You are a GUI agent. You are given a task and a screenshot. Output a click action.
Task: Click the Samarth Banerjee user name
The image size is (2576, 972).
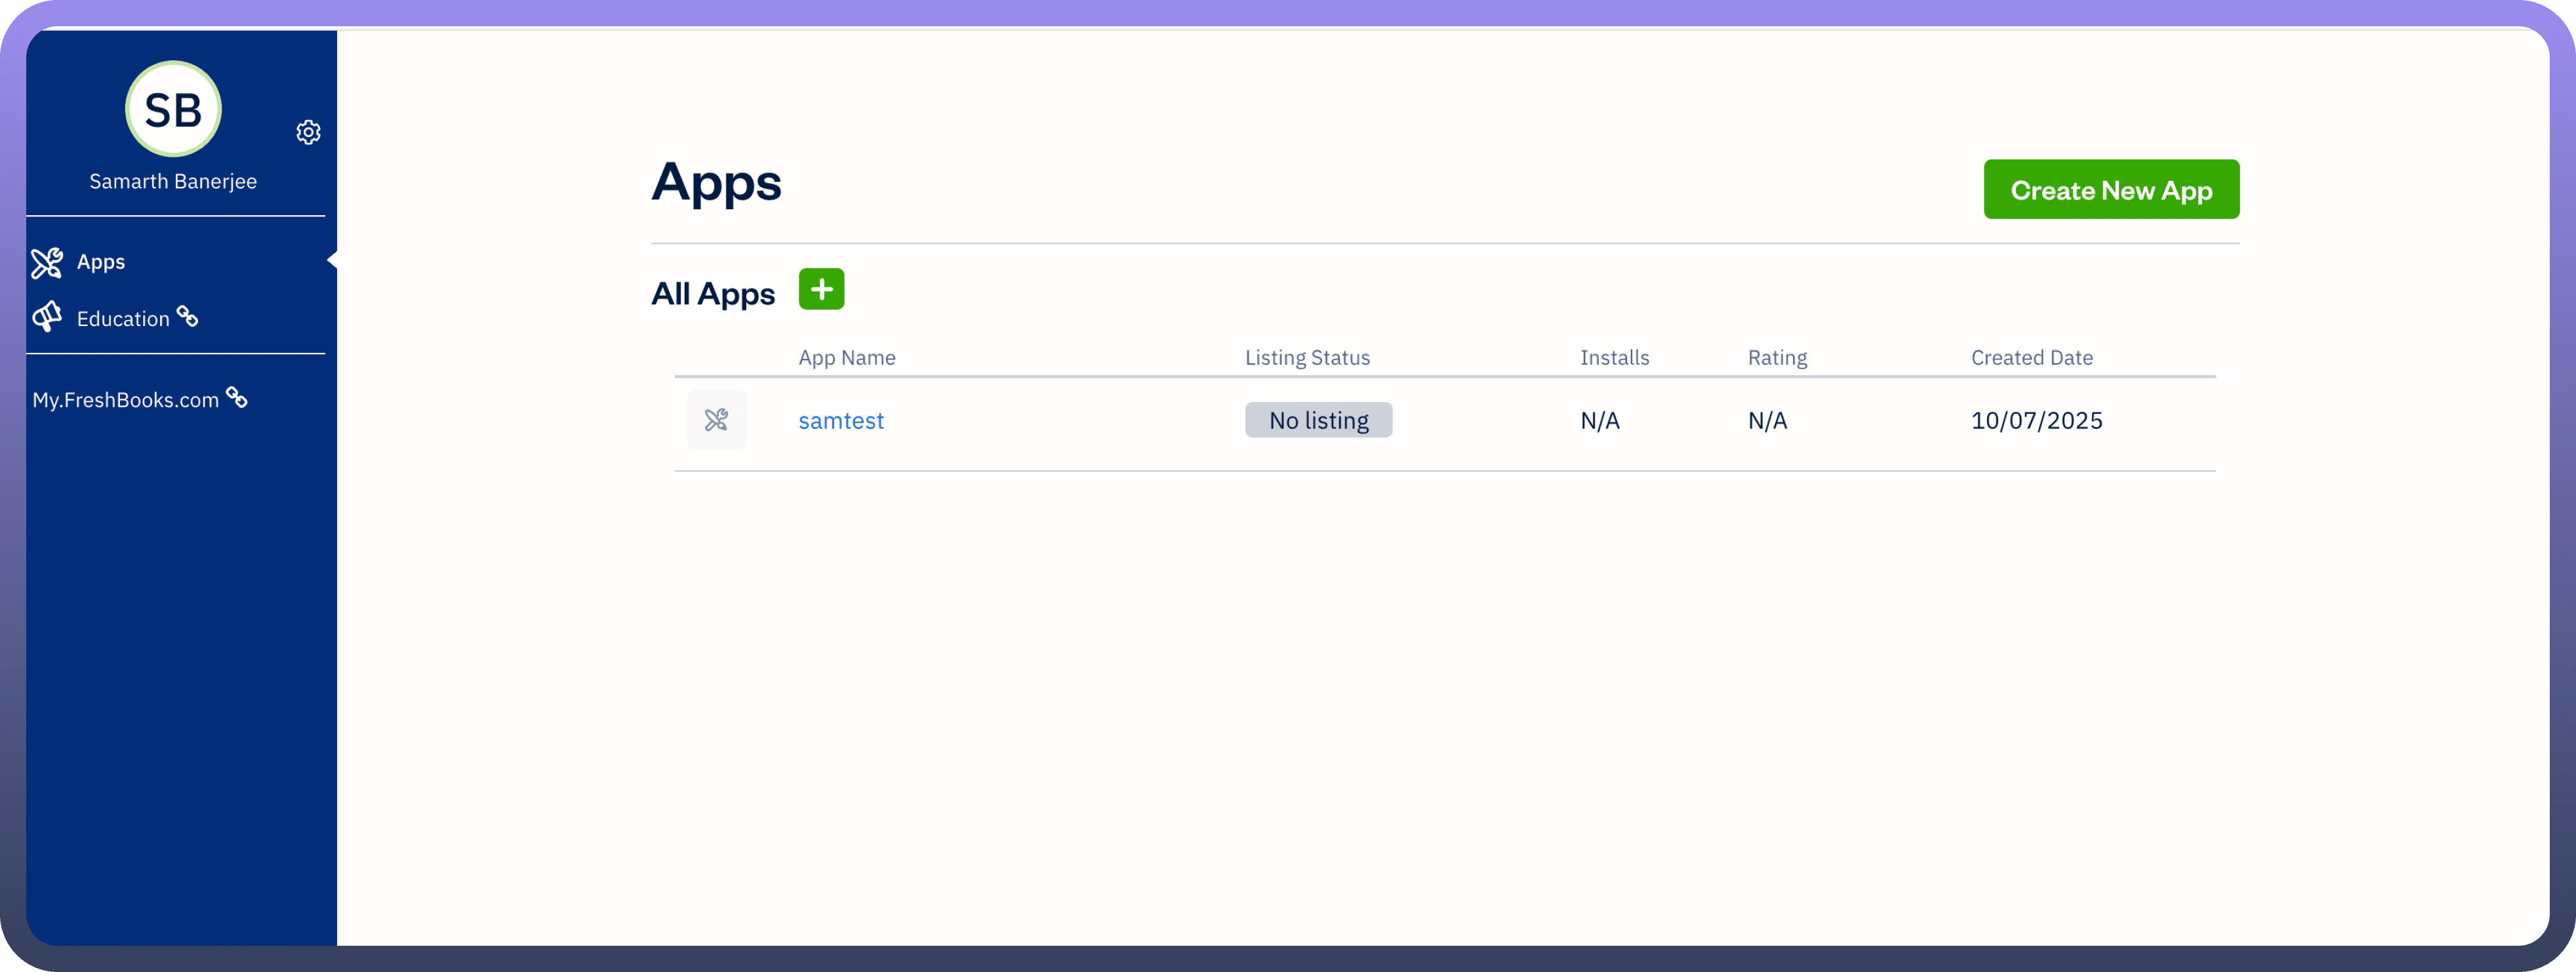point(173,182)
